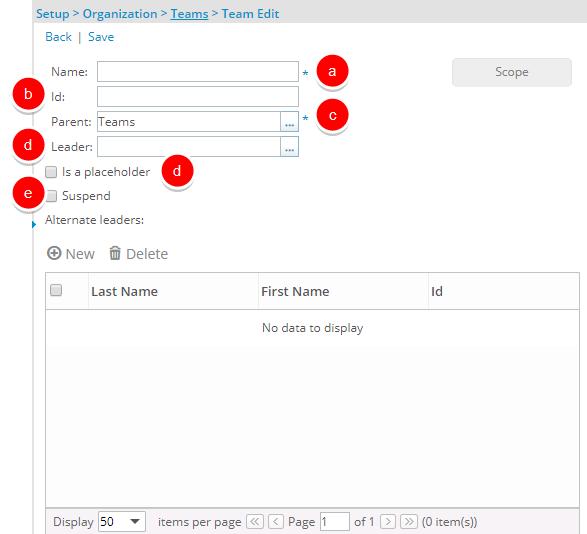
Task: Click the Scope button
Action: coord(512,72)
